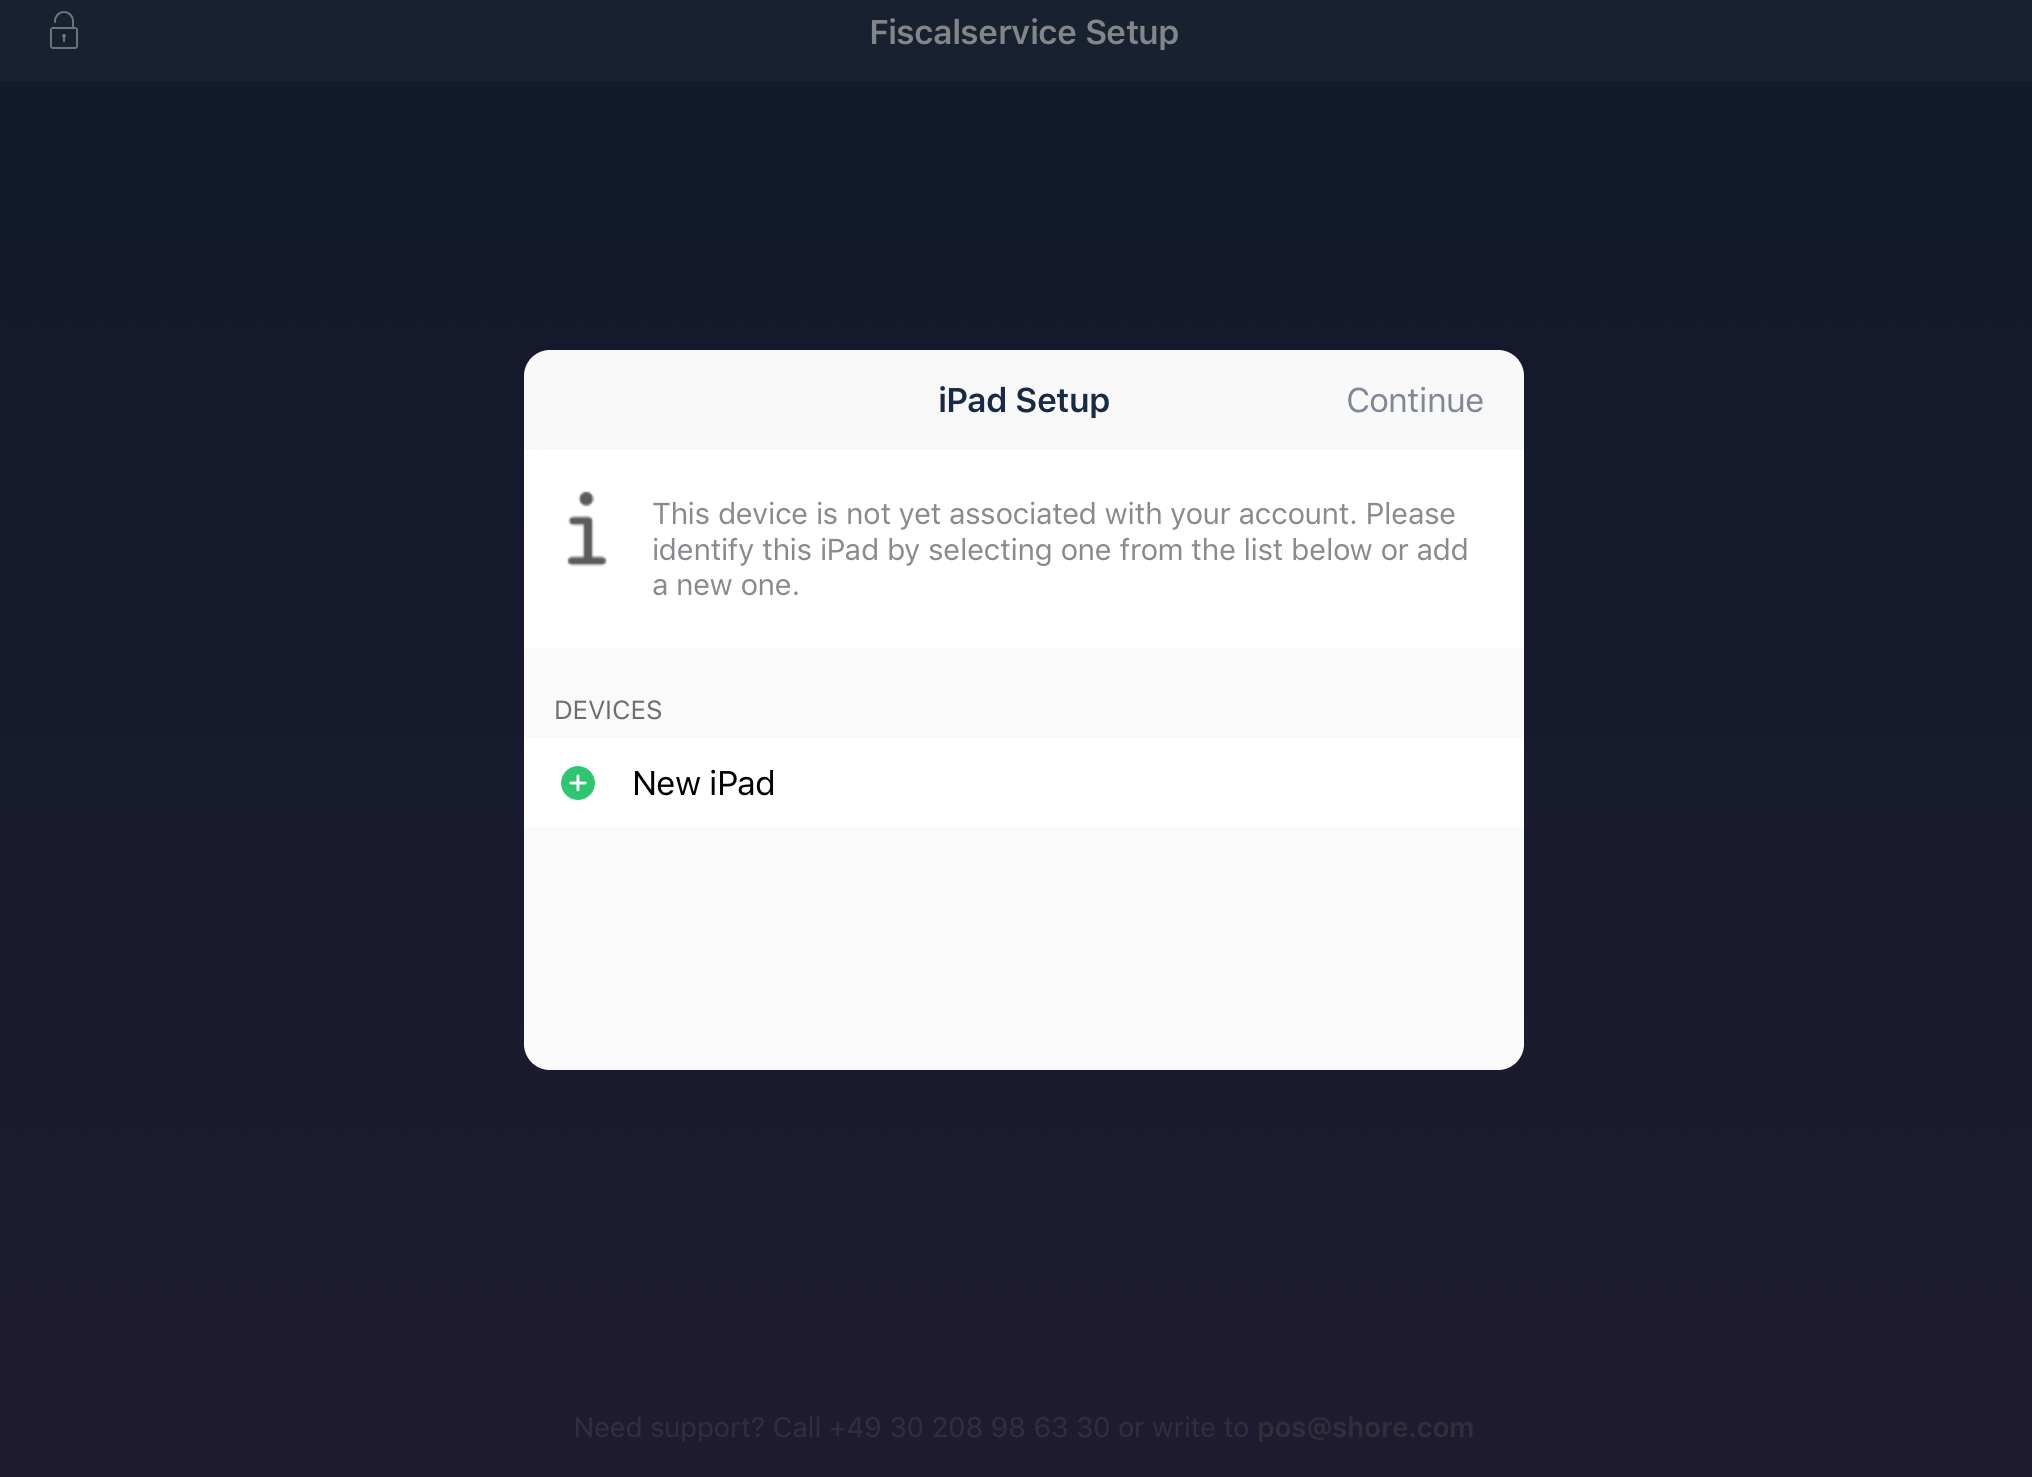Screen dimensions: 2032x1477
Task: Click the DEVICES section header
Action: coord(608,710)
